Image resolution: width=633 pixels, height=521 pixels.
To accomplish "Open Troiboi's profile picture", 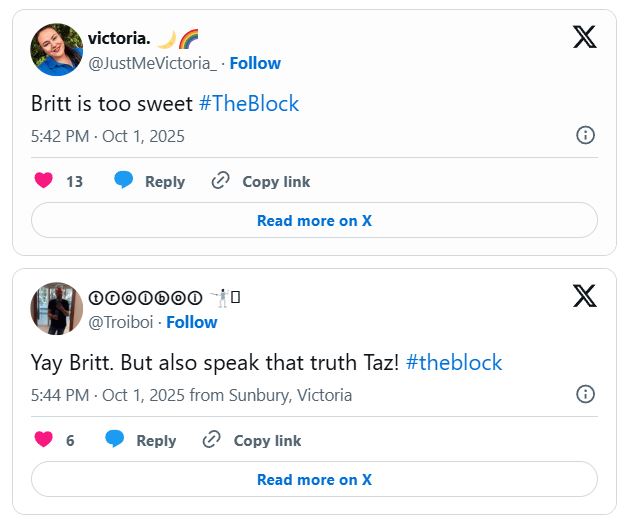I will pos(57,308).
